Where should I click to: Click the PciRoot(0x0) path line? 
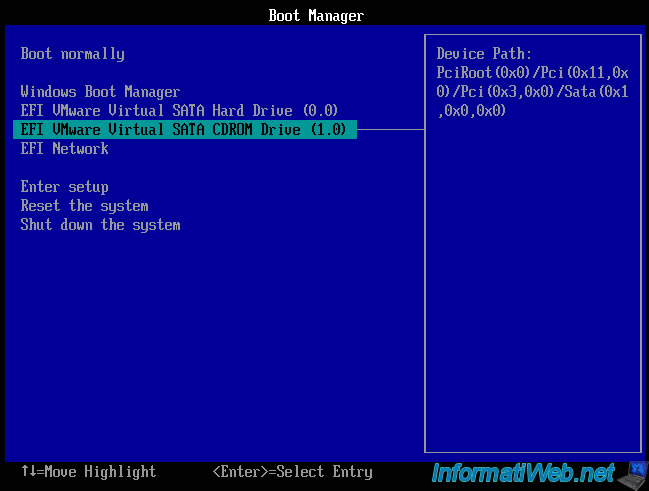478,73
